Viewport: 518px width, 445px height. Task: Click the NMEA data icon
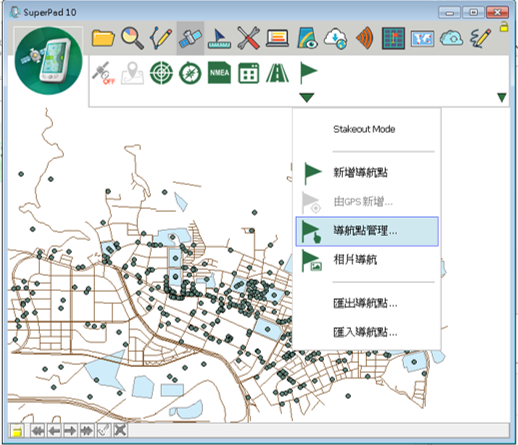(x=219, y=72)
